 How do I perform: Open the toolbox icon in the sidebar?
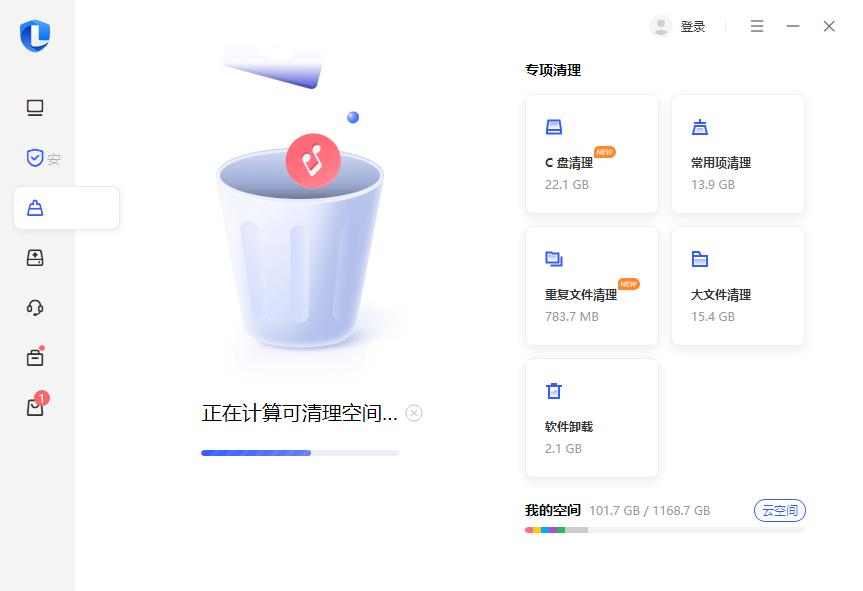tap(34, 258)
